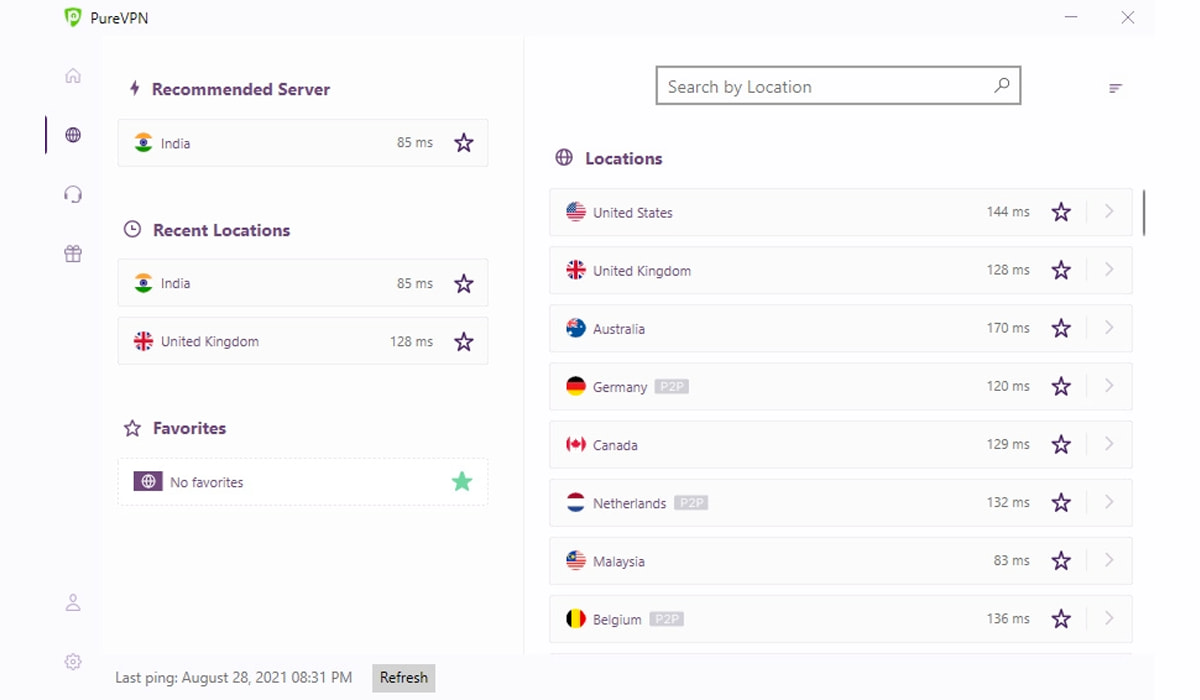Toggle the star on Germany

[x=1061, y=386]
